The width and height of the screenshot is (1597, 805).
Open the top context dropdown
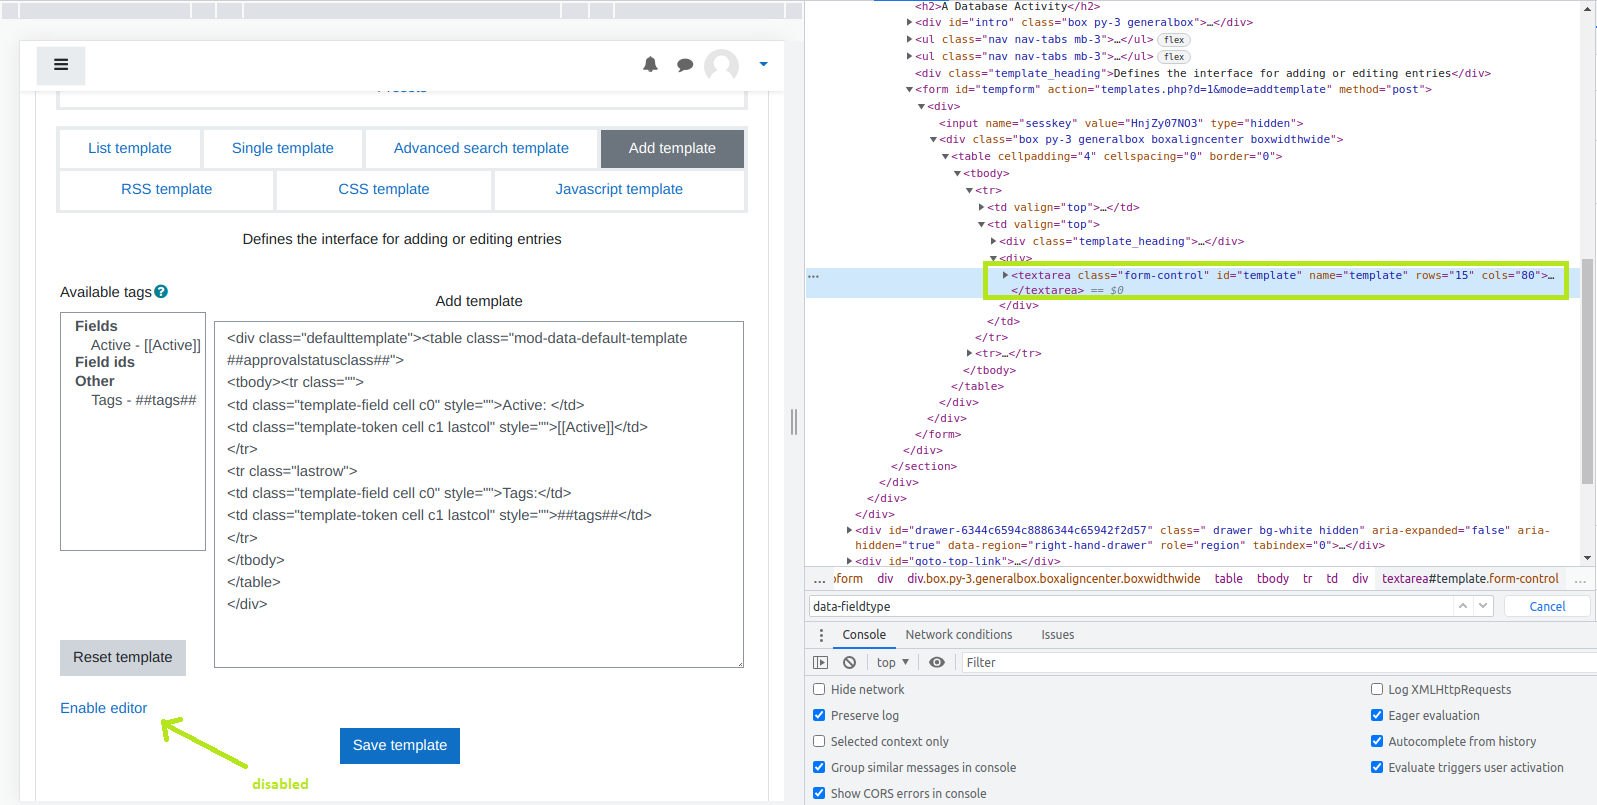(893, 662)
